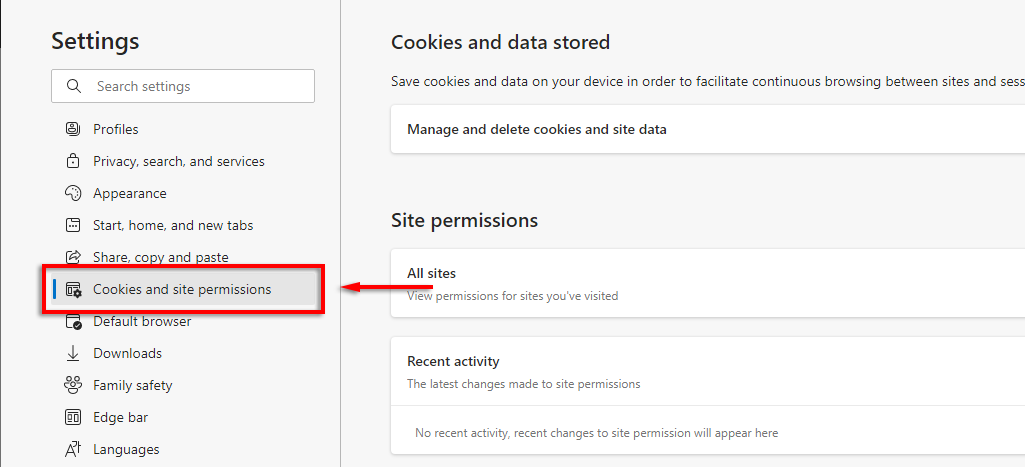Open the Languages settings page
The image size is (1025, 467).
pyautogui.click(x=126, y=449)
